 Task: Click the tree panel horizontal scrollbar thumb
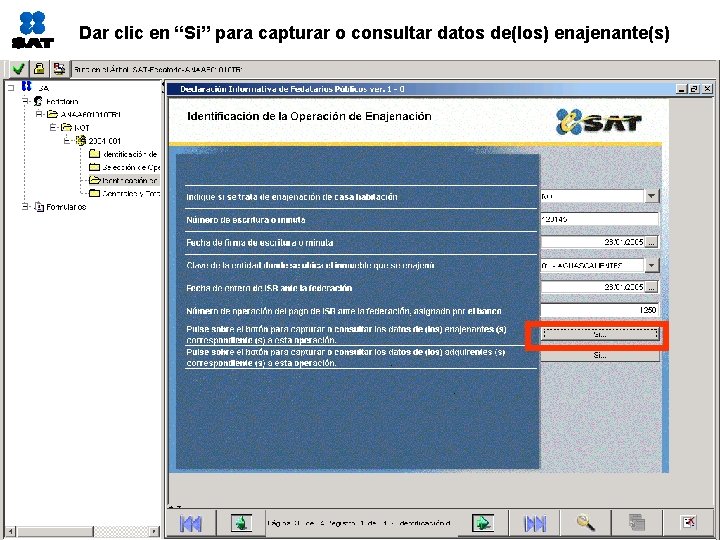point(55,531)
